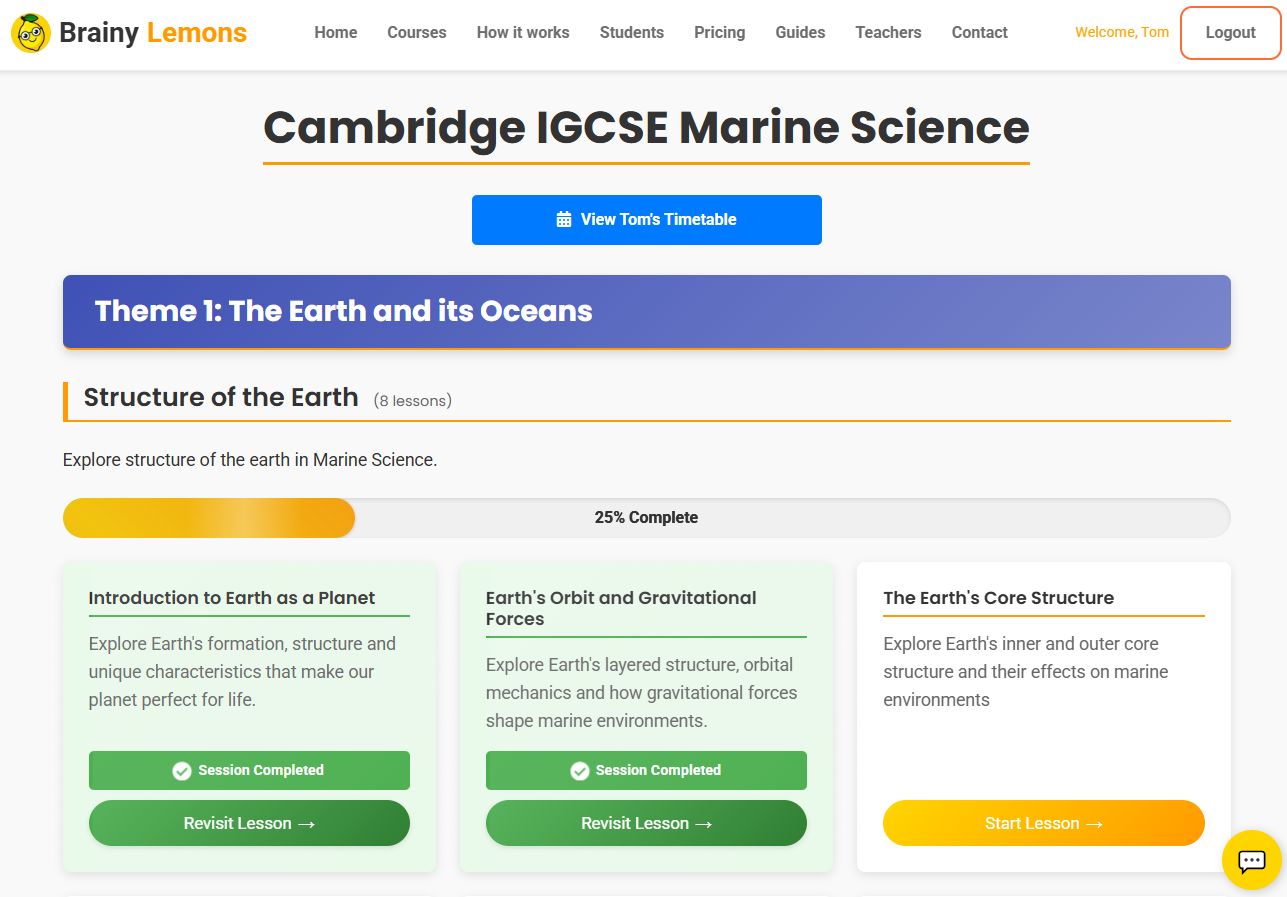
Task: Select Pricing in the navigation bar
Action: click(x=719, y=33)
